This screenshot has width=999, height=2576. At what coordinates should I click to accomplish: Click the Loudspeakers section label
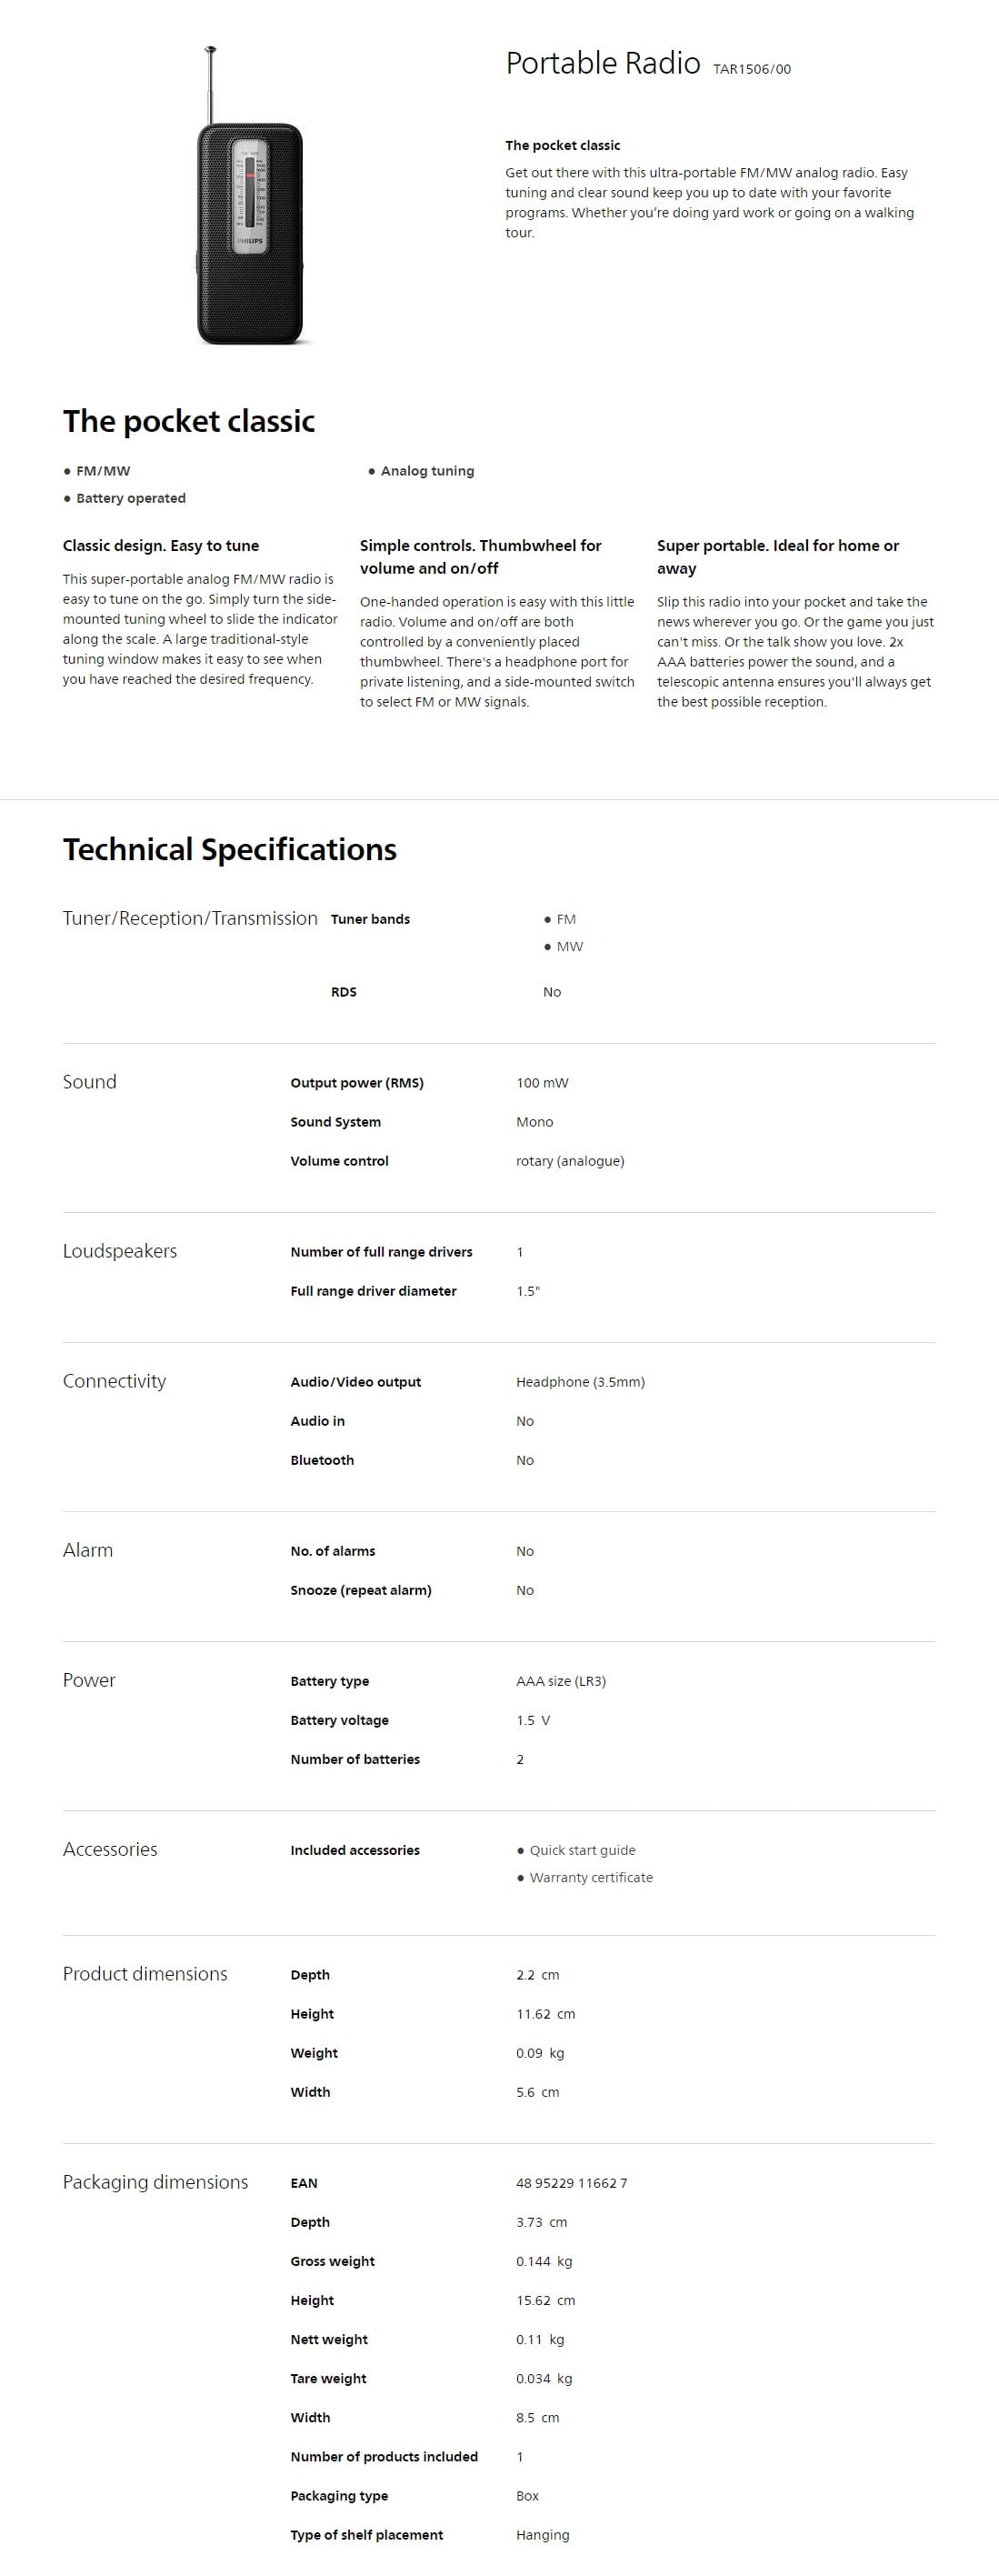coord(120,1251)
